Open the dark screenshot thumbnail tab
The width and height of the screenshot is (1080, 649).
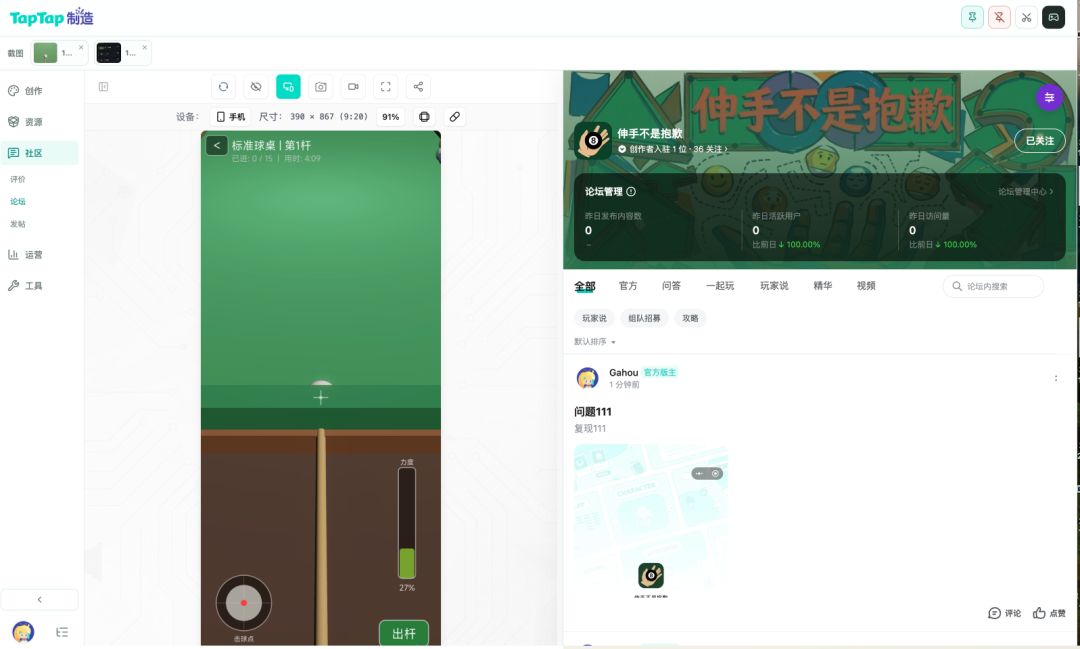109,53
